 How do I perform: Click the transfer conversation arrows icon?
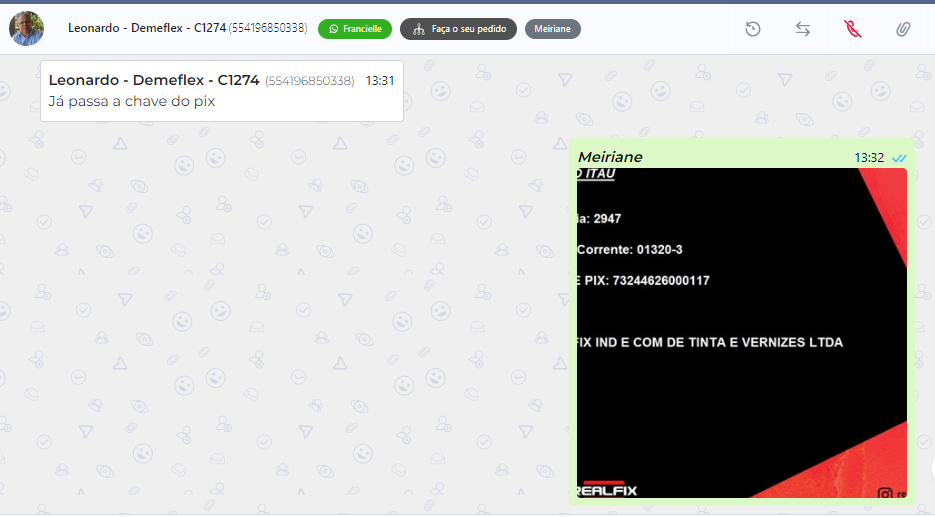pyautogui.click(x=803, y=29)
